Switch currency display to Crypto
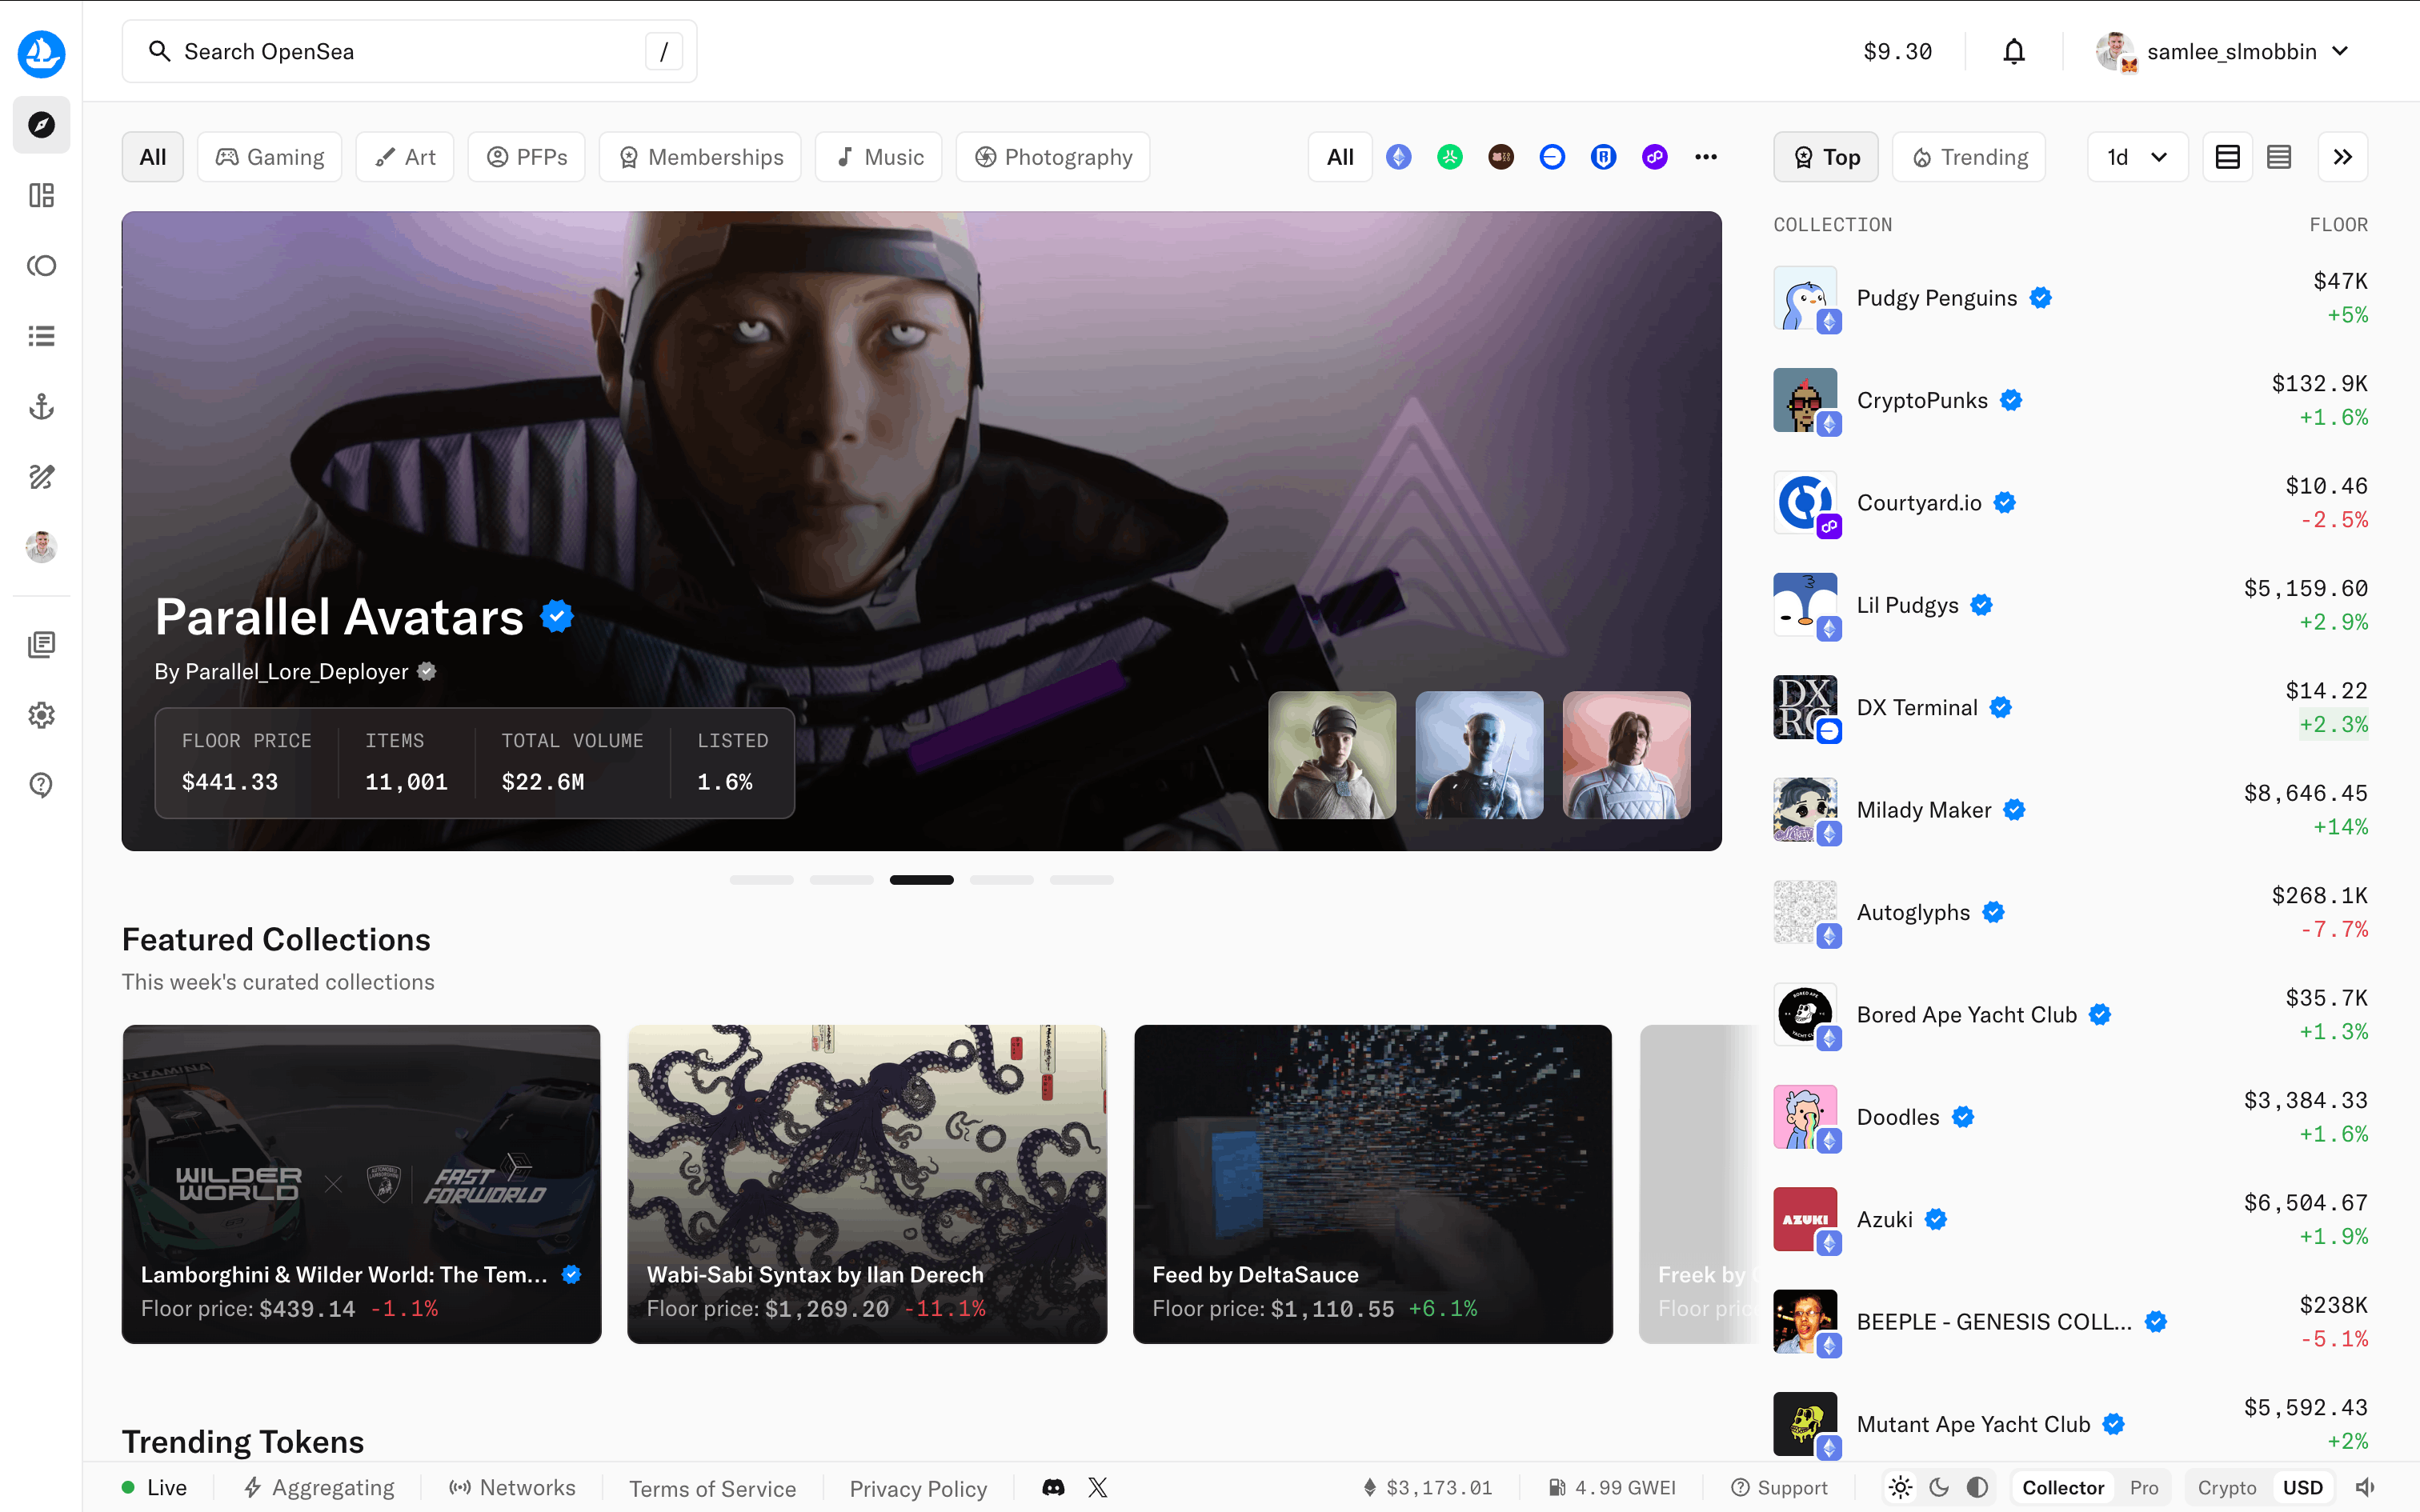The width and height of the screenshot is (2420, 1512). [x=2226, y=1487]
